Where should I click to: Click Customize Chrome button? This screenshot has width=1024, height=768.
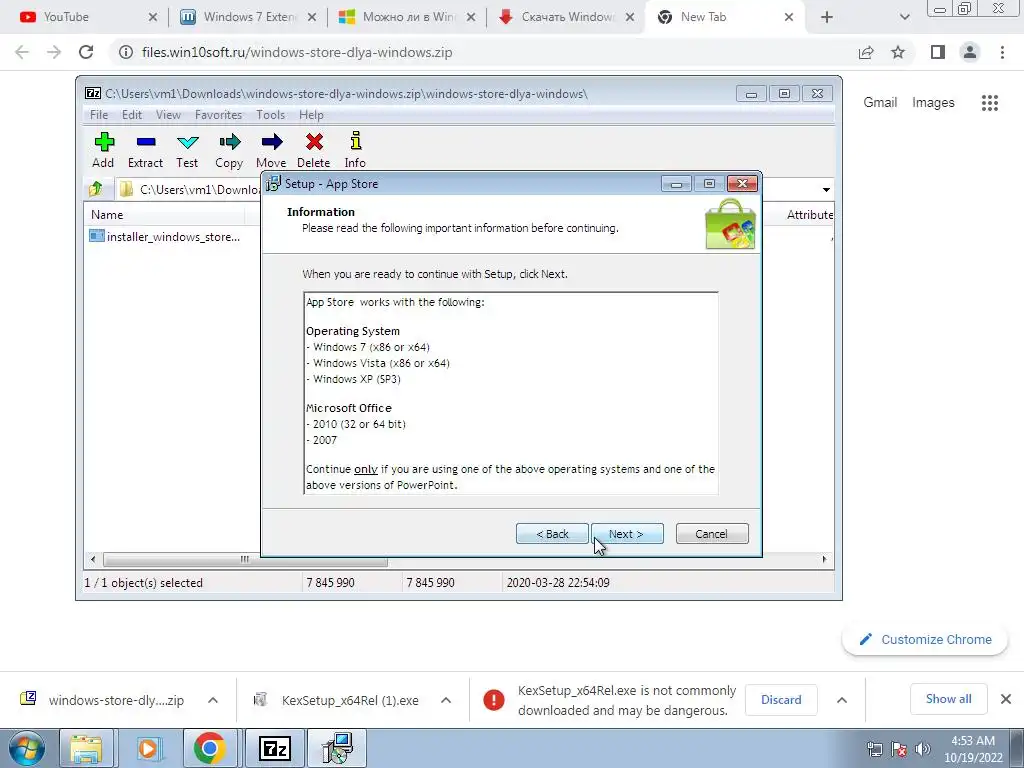click(925, 639)
